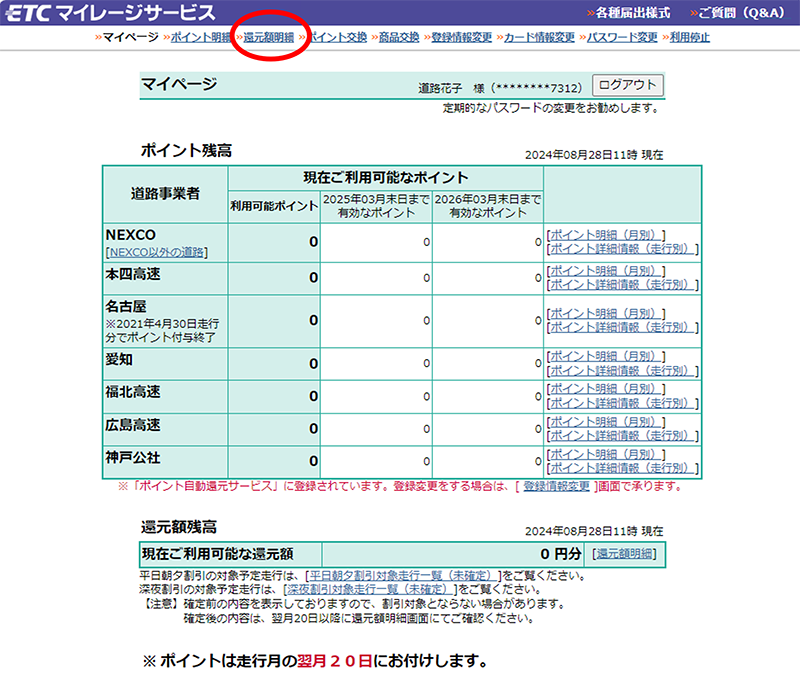This screenshot has height=687, width=800.
Task: Open 利用停止 navigation link
Action: click(689, 37)
